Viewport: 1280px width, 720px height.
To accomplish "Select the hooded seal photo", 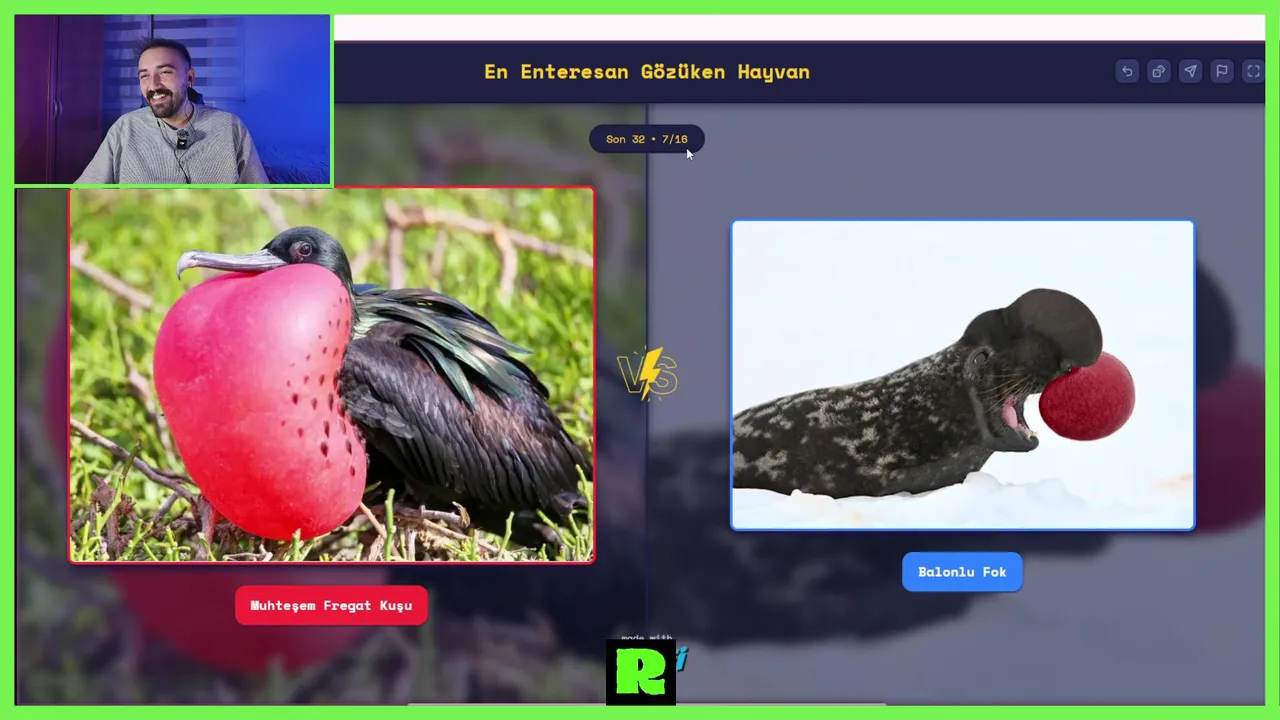I will click(x=962, y=375).
